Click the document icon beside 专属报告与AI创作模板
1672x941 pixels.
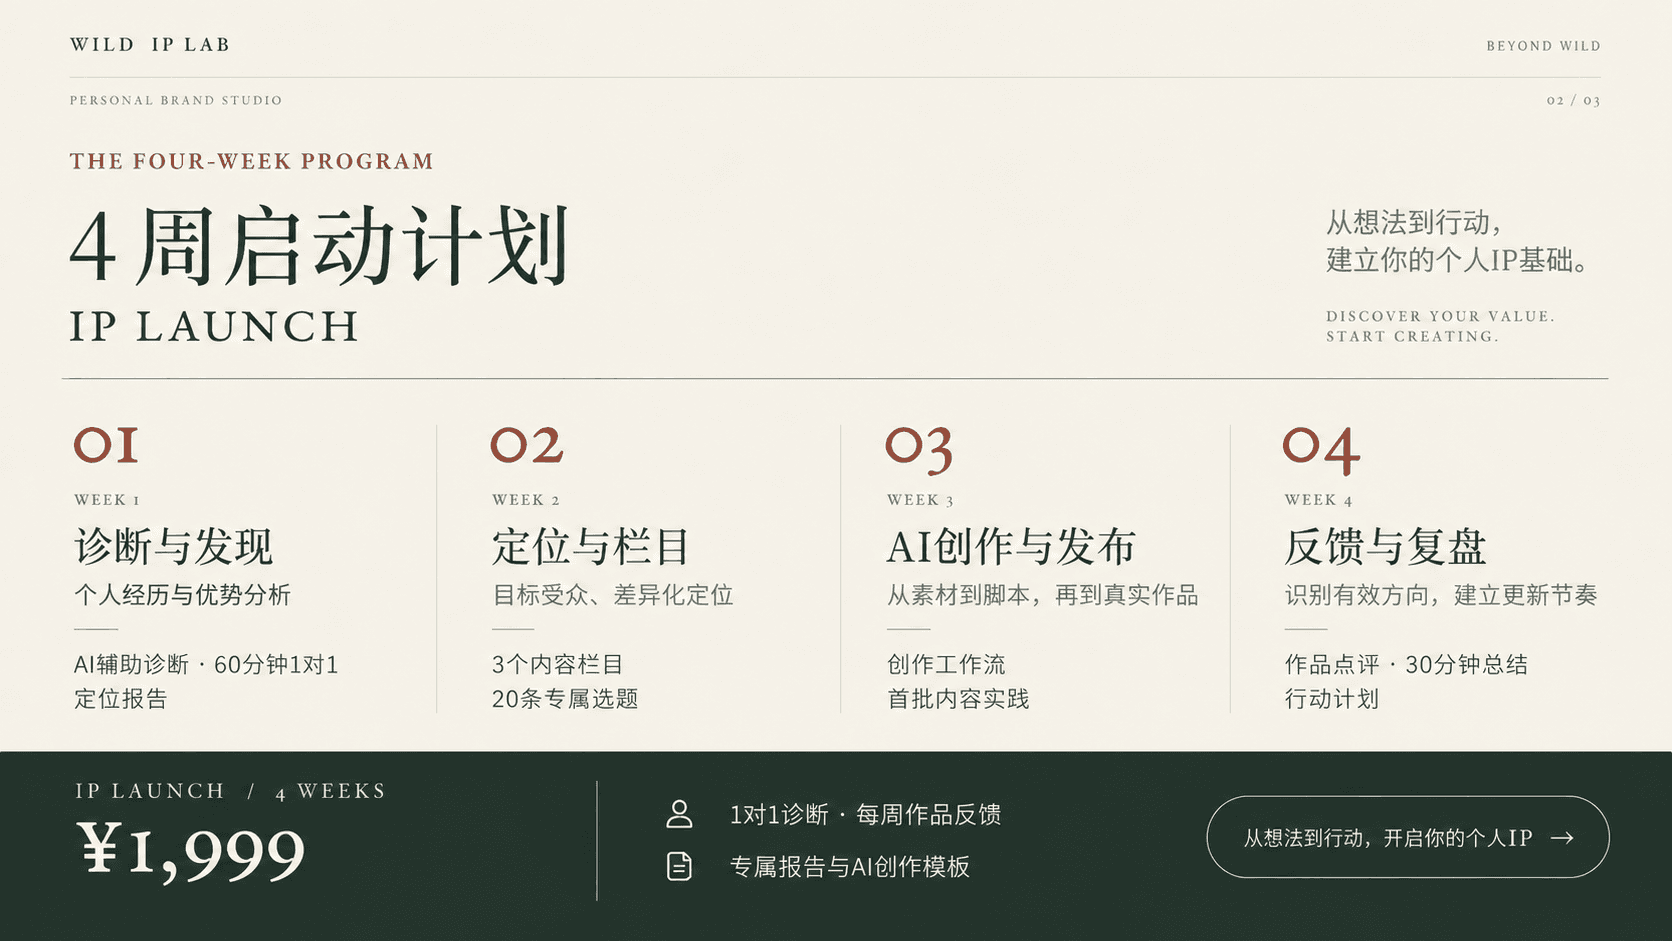679,866
